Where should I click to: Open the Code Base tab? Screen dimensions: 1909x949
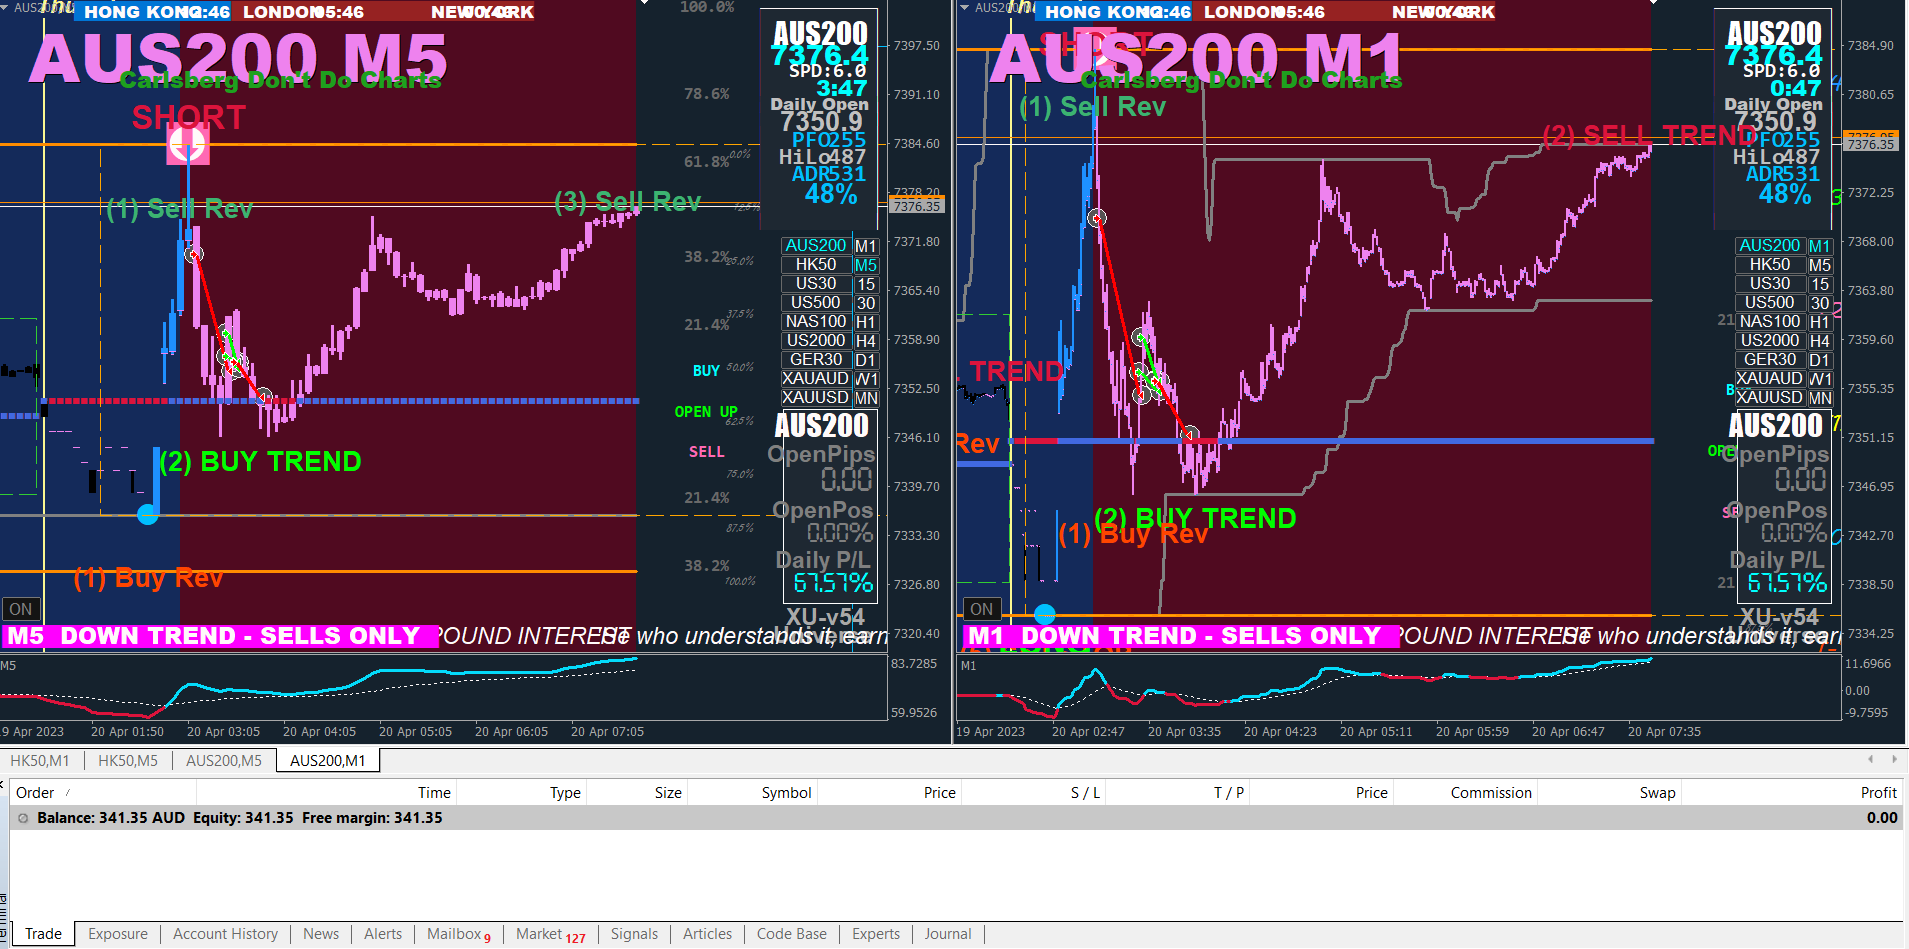pyautogui.click(x=792, y=934)
